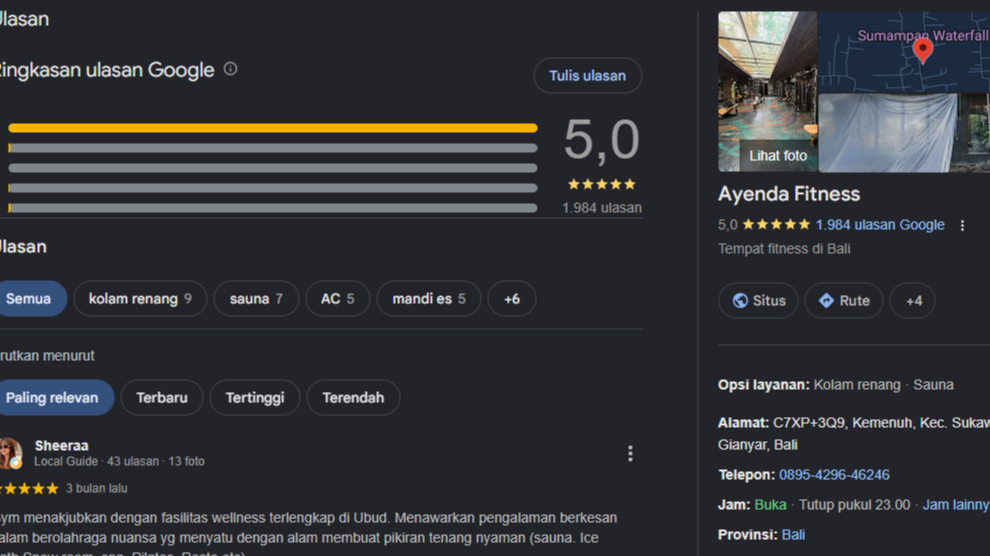Click the Tulis ulasan button
This screenshot has height=556, width=990.
(587, 76)
